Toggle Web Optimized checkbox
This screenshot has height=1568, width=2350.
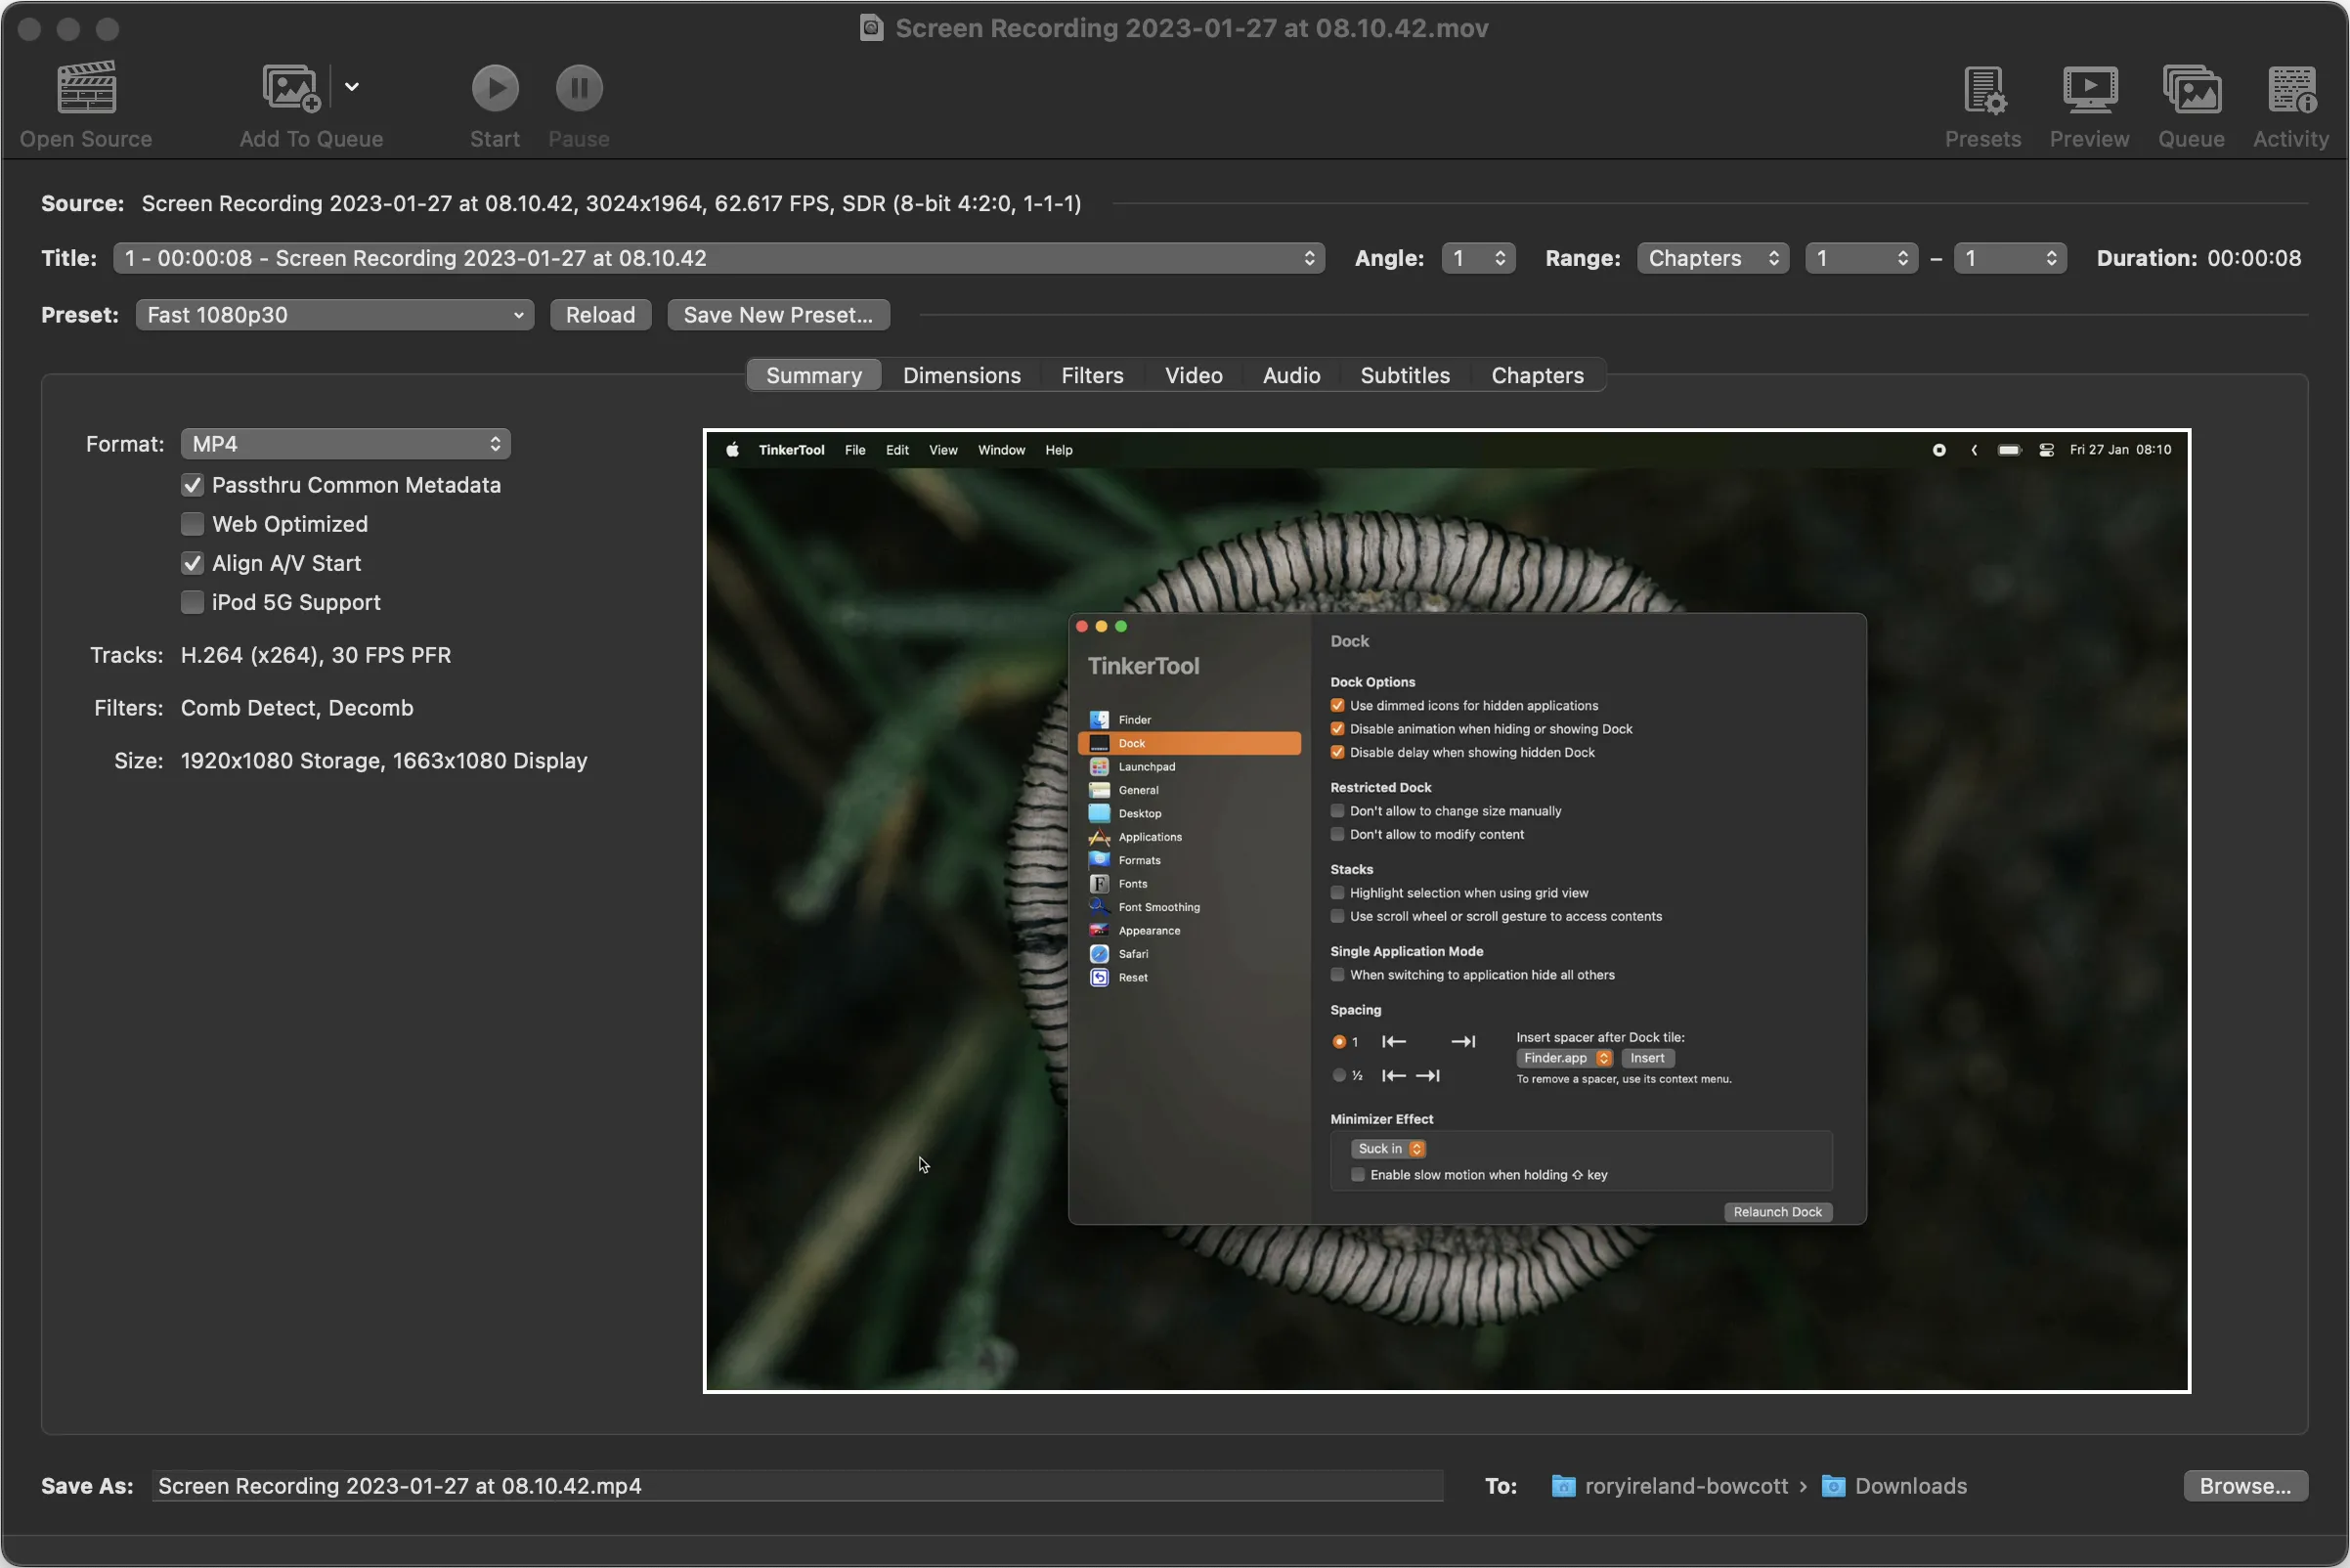point(189,525)
